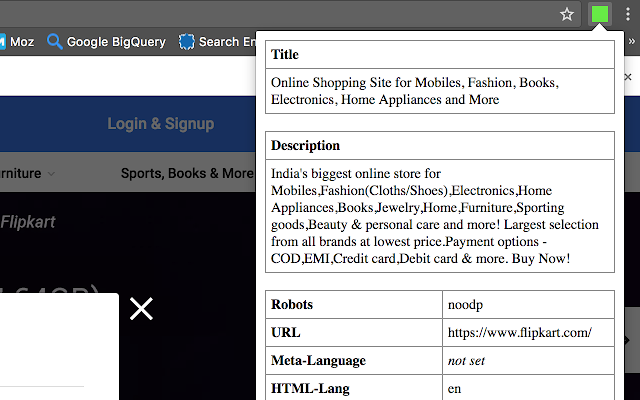This screenshot has height=400, width=640.
Task: Open Sports, Books & More menu
Action: coord(187,173)
